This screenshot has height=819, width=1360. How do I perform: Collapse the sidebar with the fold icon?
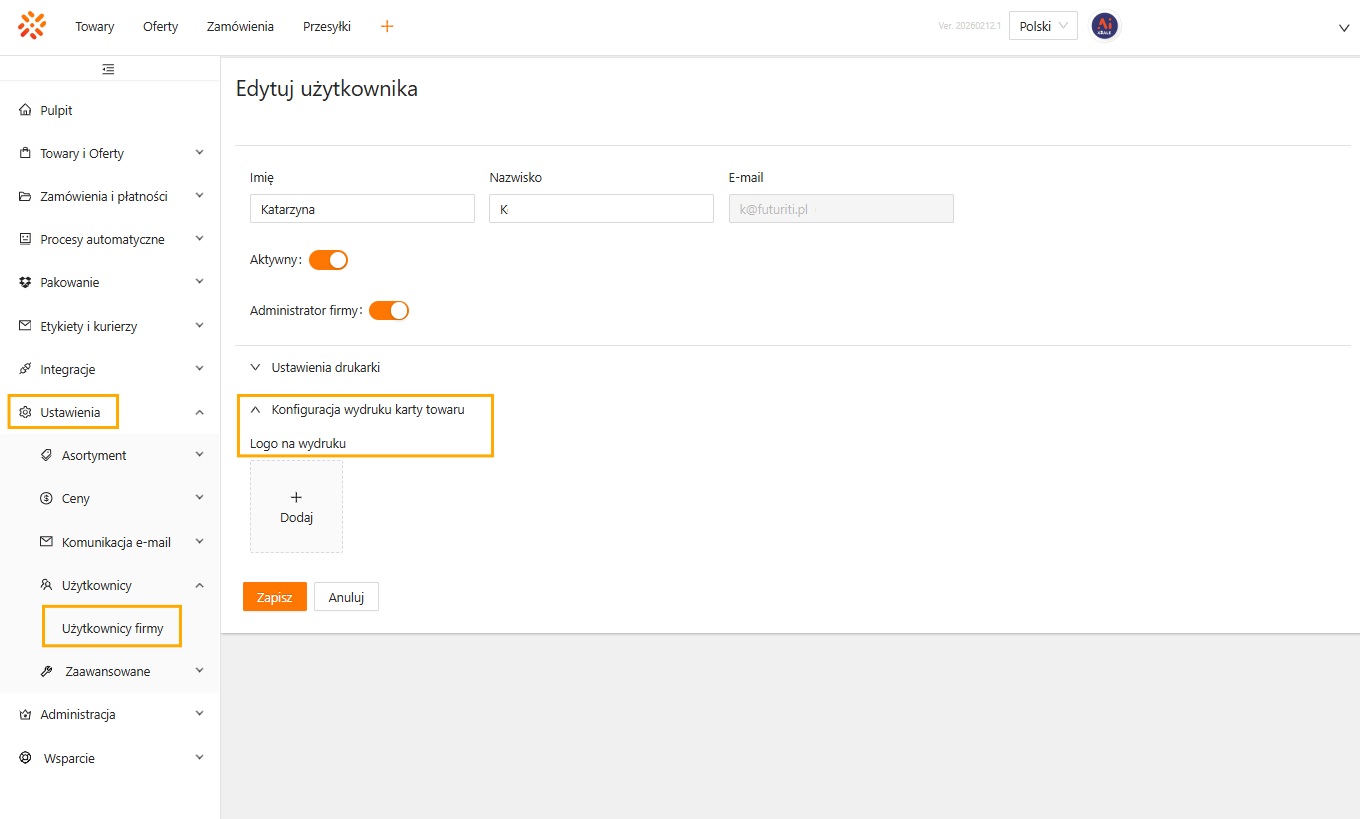[x=108, y=69]
